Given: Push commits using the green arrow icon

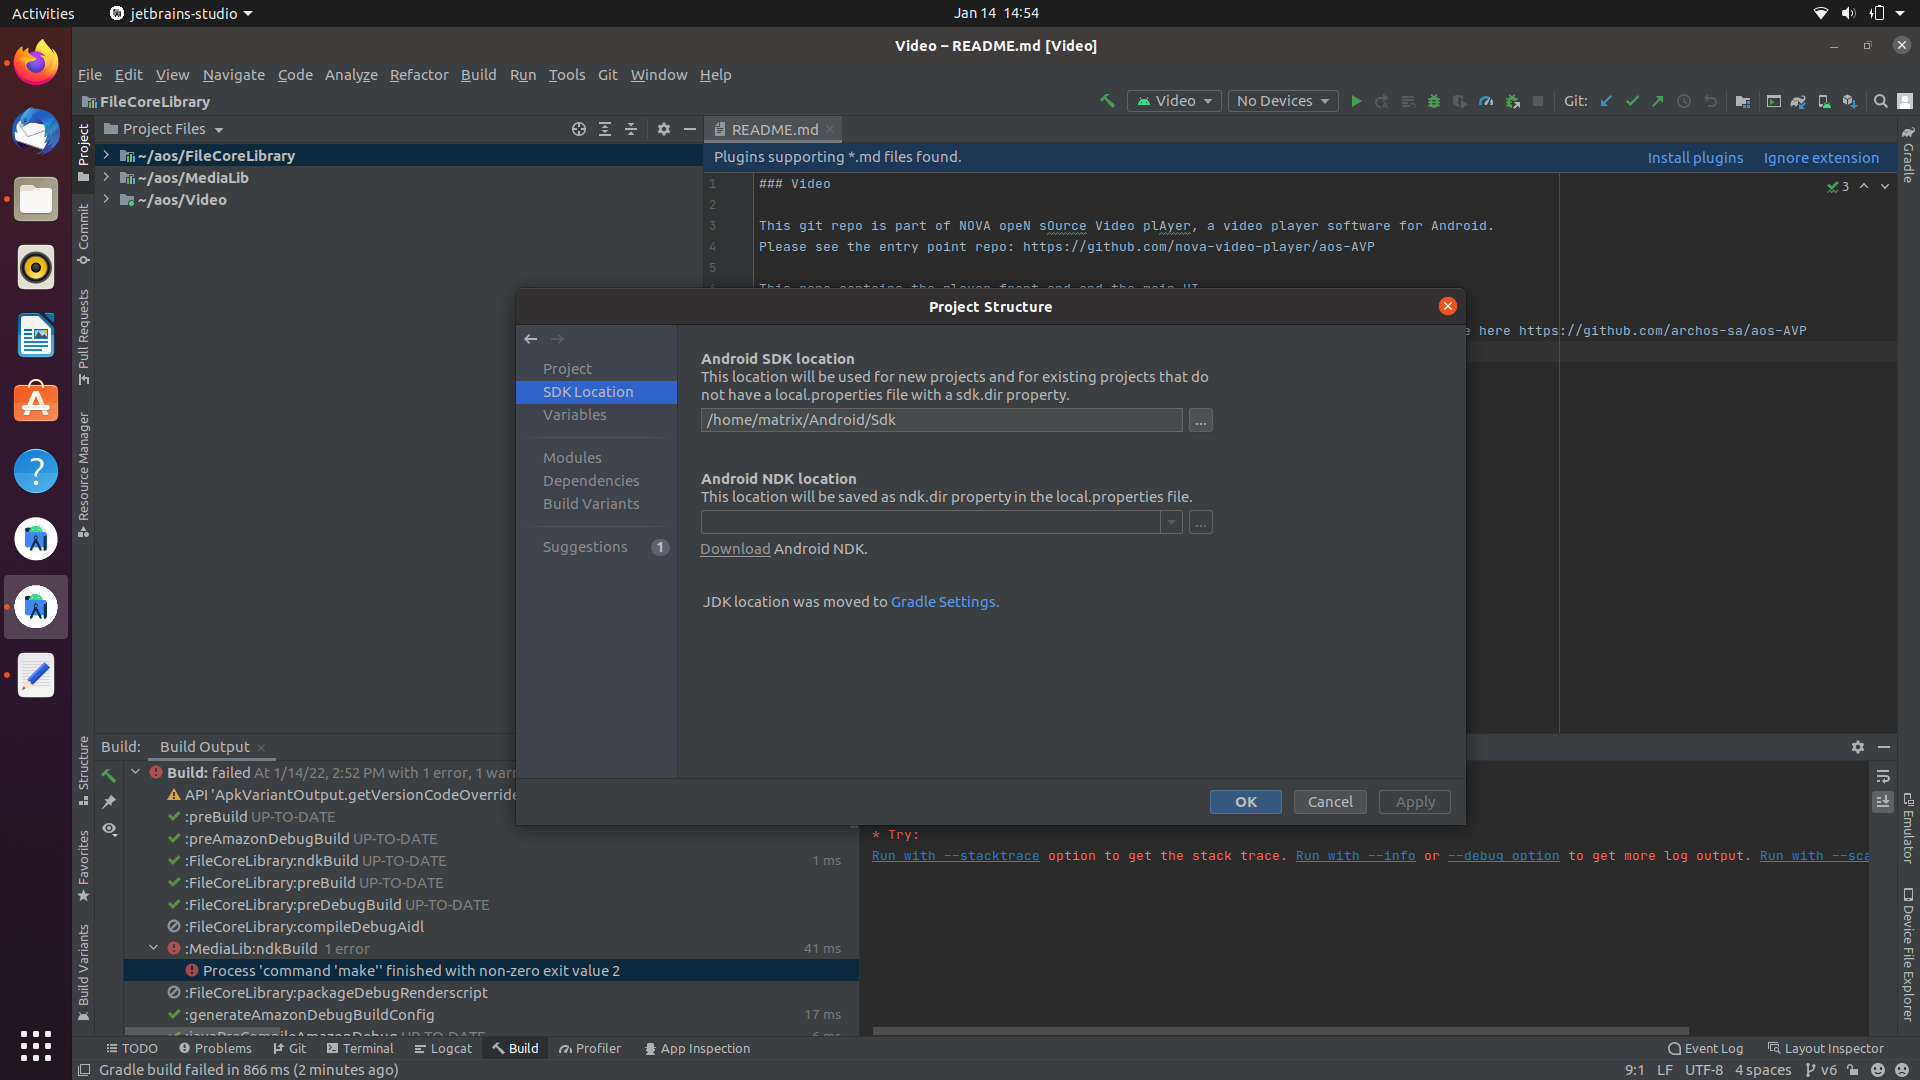Looking at the screenshot, I should [x=1657, y=101].
